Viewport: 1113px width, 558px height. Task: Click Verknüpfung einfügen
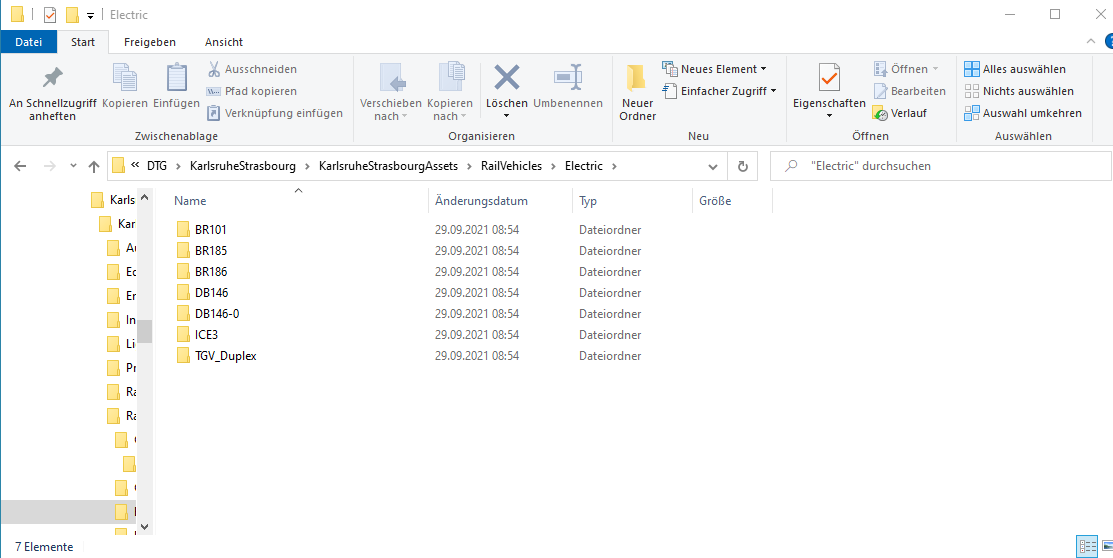pos(275,113)
